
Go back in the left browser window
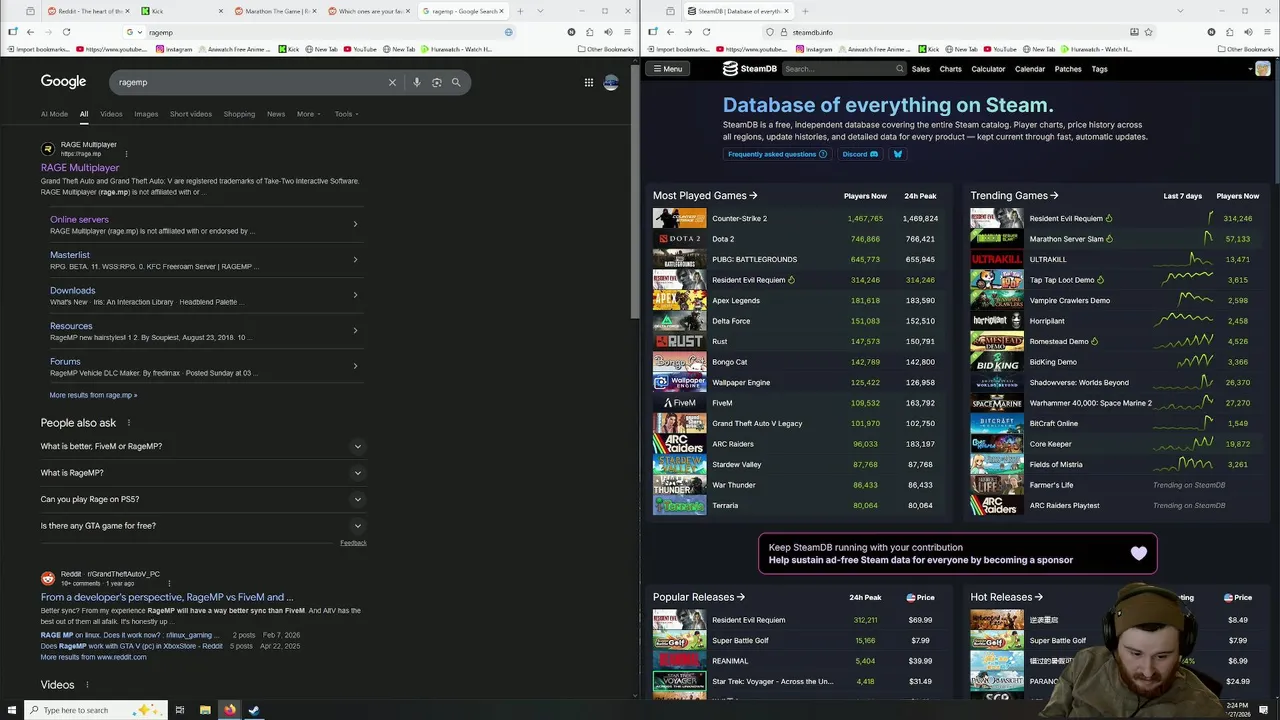point(30,32)
